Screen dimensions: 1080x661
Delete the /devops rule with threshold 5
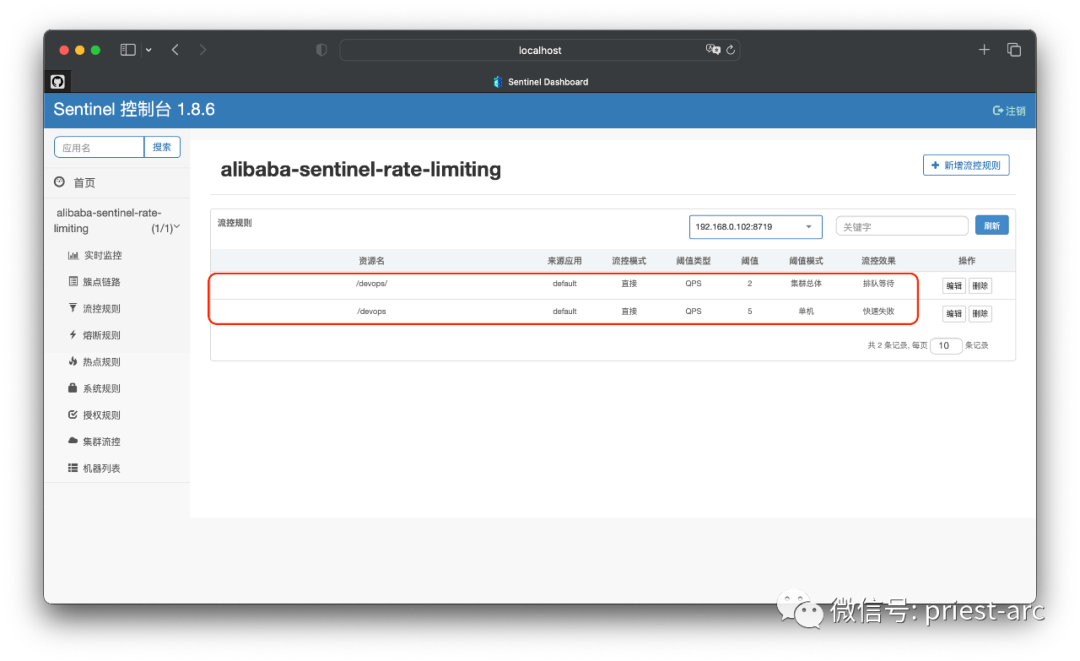coord(980,314)
